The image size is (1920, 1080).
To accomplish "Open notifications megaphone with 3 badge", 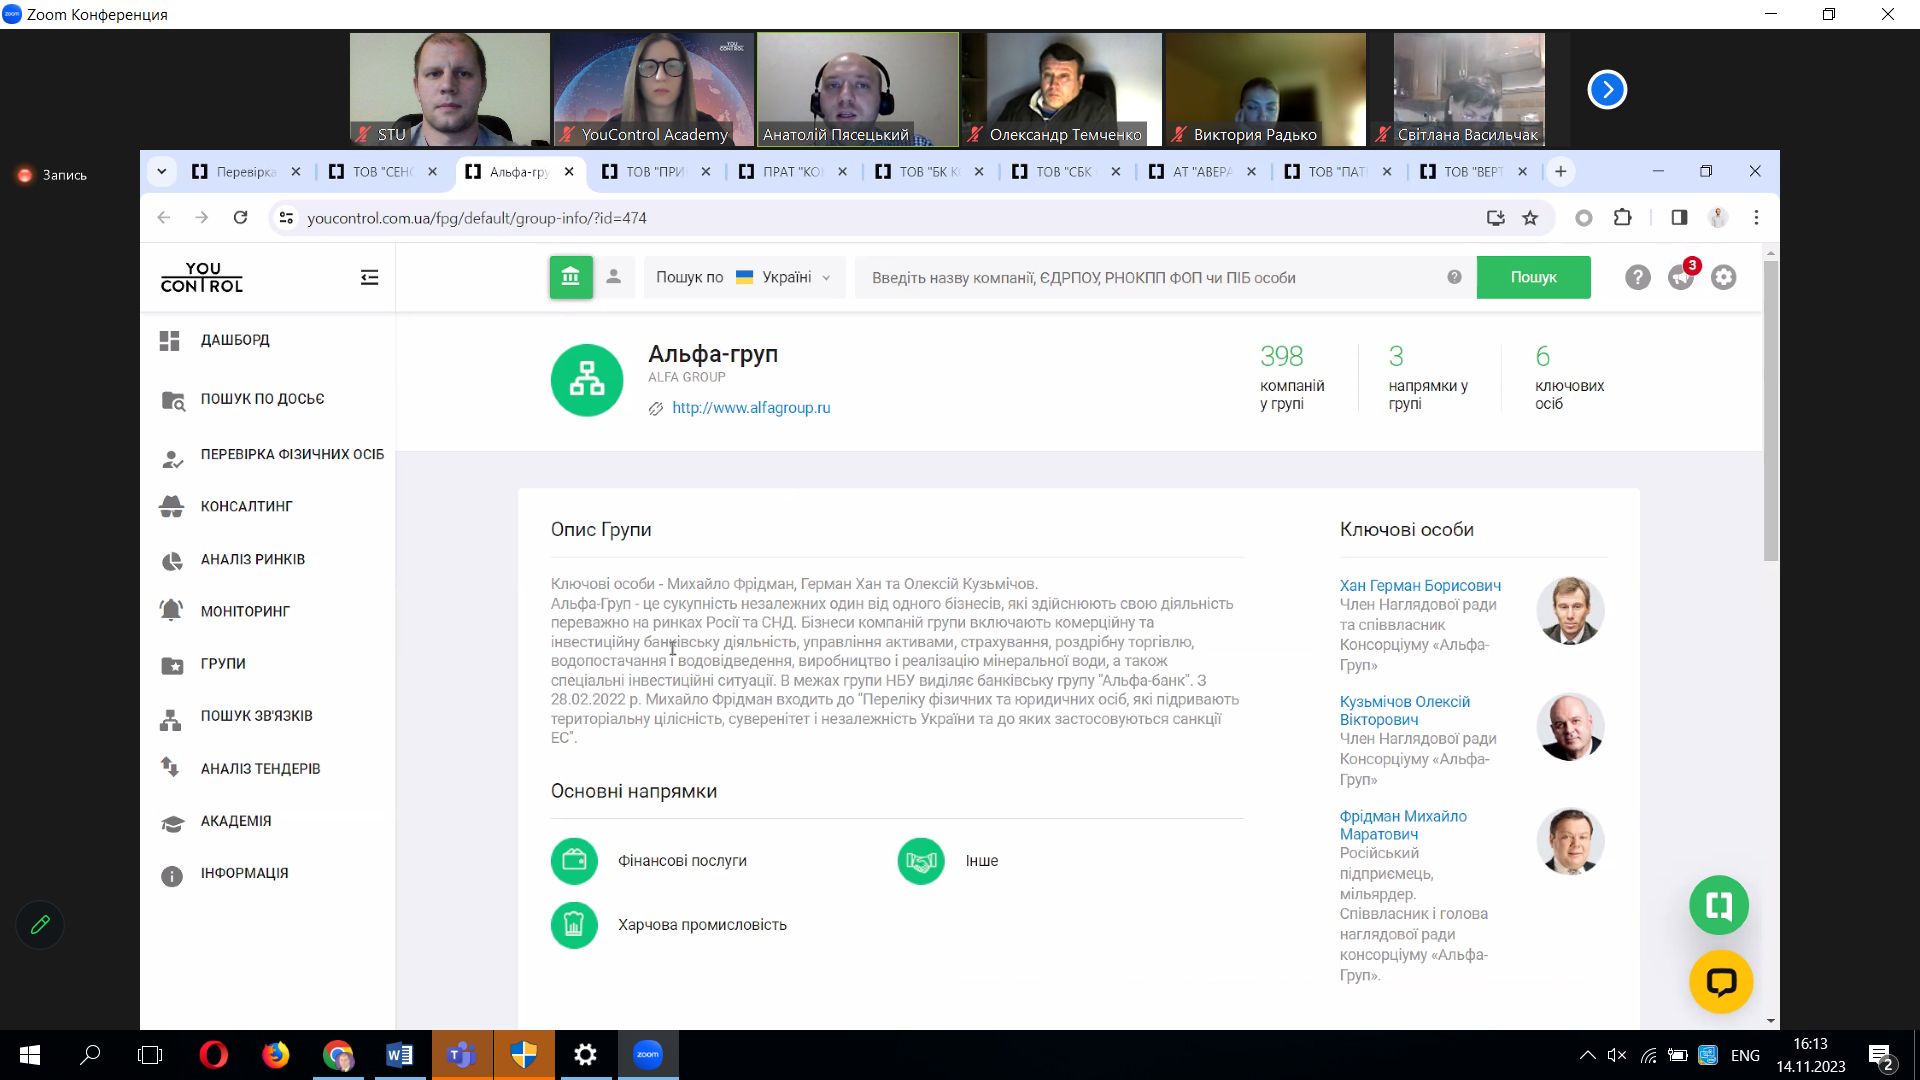I will [x=1682, y=276].
